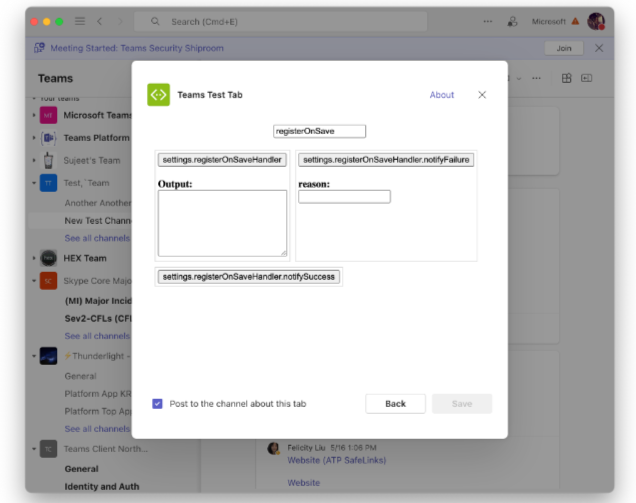This screenshot has height=503, width=636.
Task: Expand the Teams Platform team
Action: tap(34, 138)
